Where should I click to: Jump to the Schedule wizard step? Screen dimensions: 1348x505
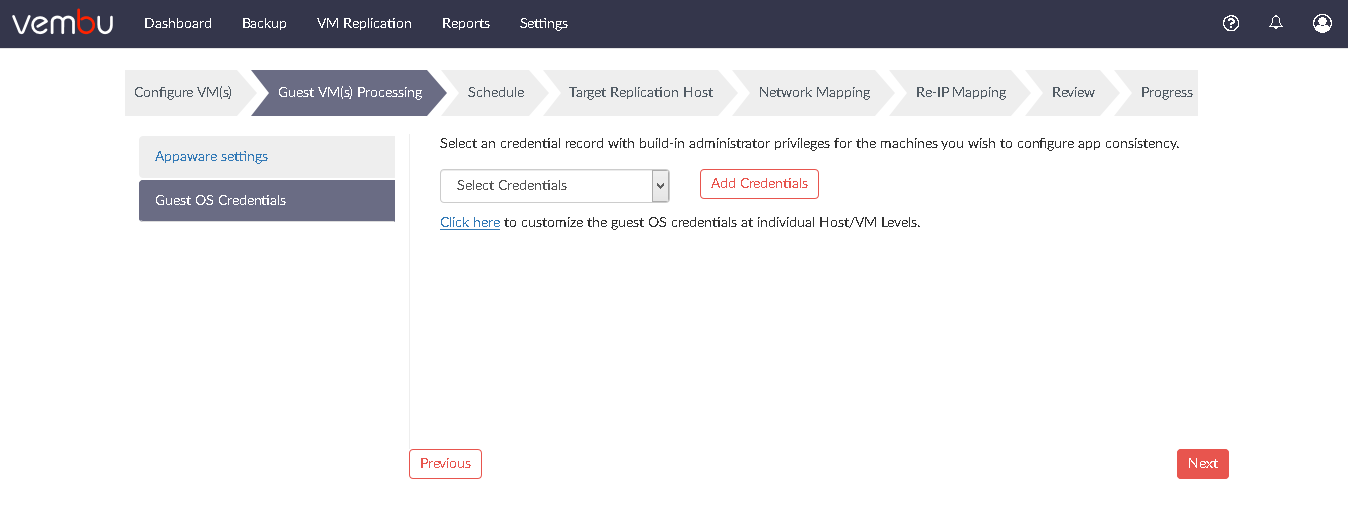(496, 92)
